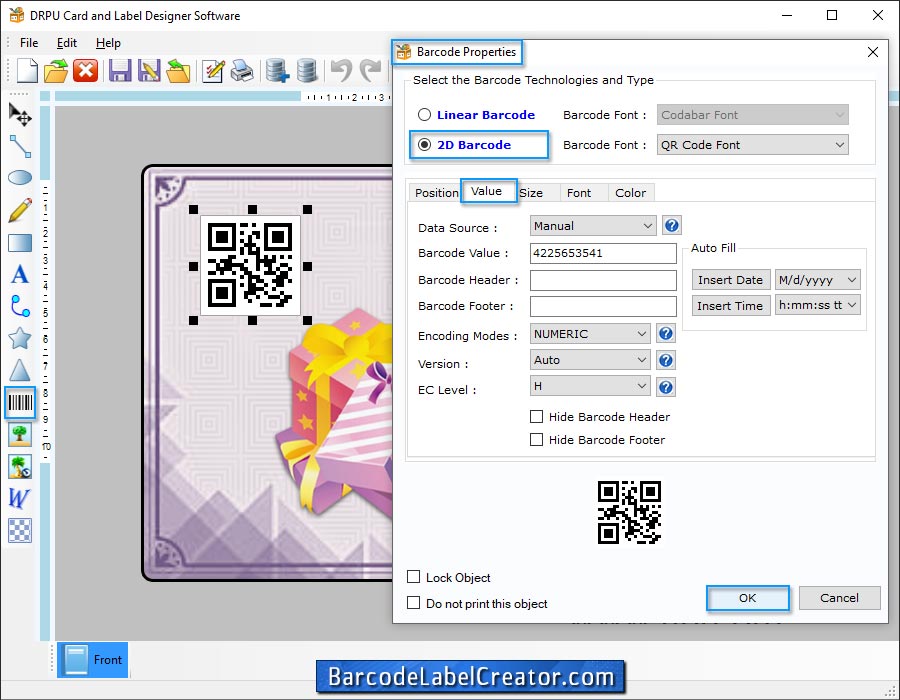Open the Version Auto dropdown

(x=590, y=360)
